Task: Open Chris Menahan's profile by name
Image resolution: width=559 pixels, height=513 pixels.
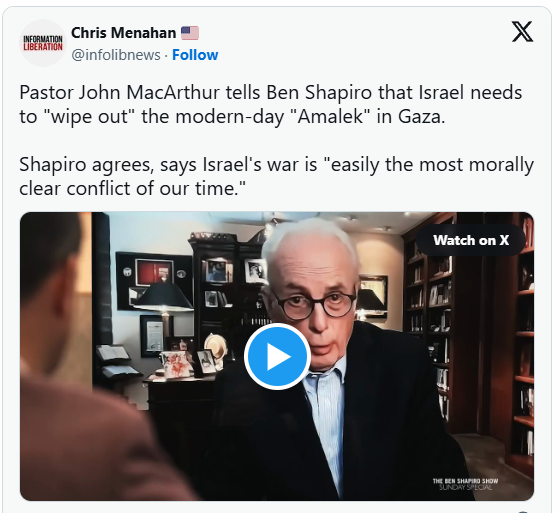Action: (123, 33)
